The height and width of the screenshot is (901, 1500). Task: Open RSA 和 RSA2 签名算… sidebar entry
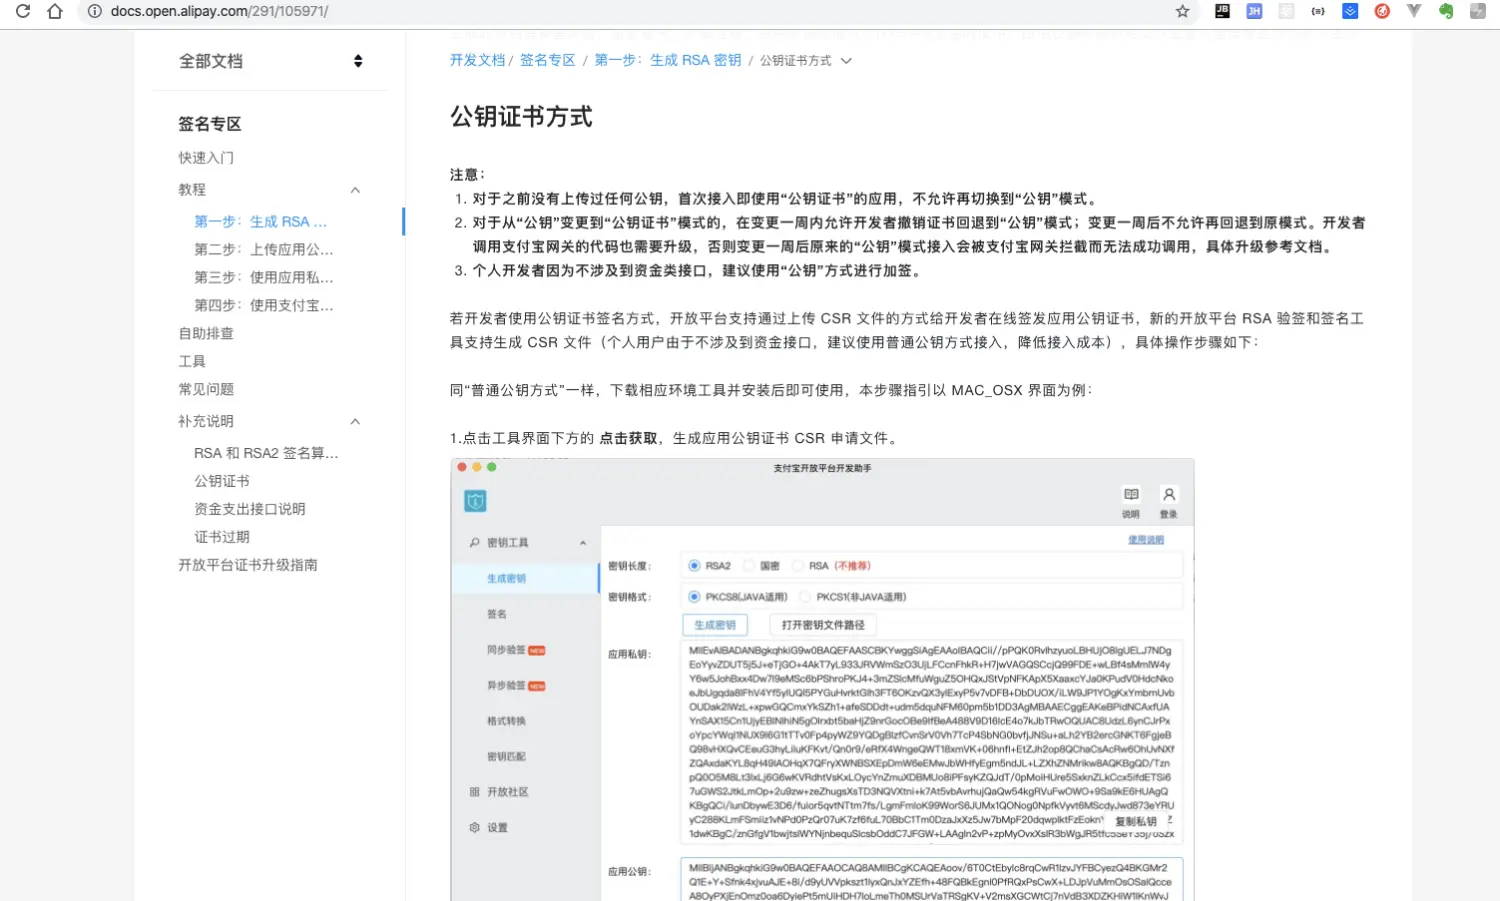tap(266, 453)
